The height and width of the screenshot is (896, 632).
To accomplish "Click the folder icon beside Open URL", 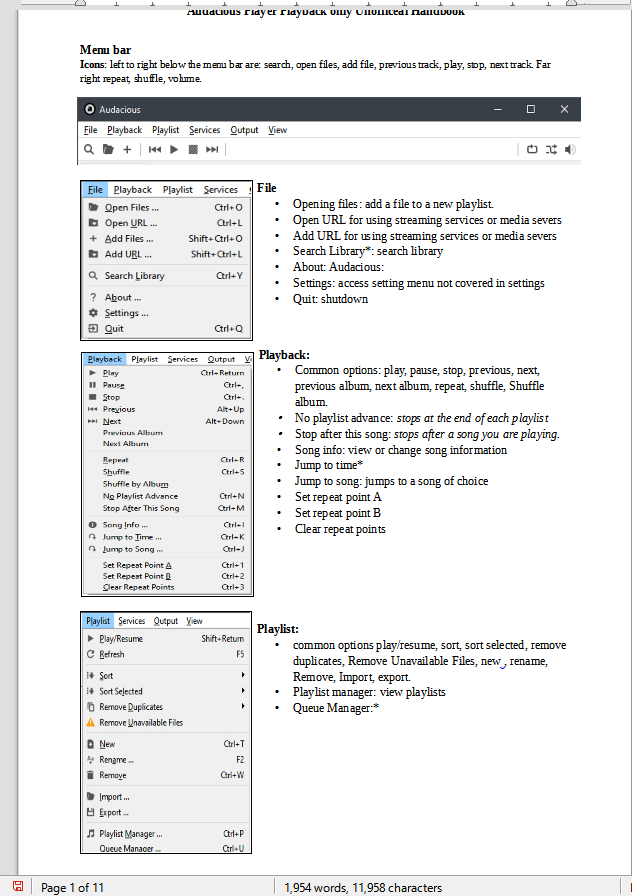I will (93, 223).
